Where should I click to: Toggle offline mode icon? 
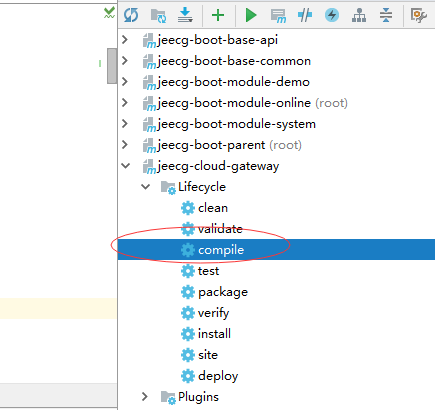click(305, 15)
